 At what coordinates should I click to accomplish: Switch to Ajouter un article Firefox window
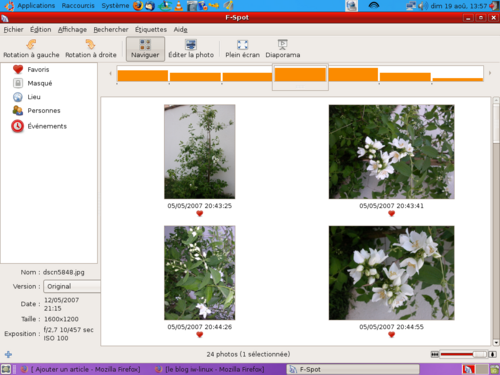click(x=80, y=369)
